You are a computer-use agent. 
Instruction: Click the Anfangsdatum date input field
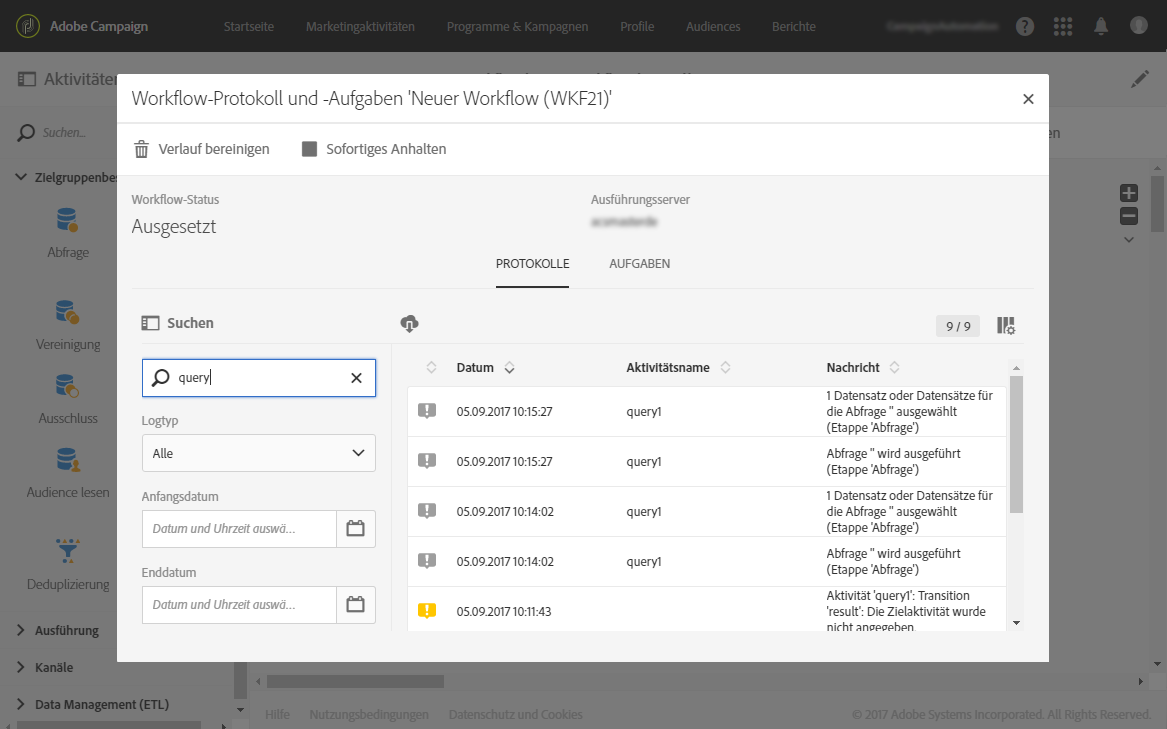pyautogui.click(x=239, y=528)
